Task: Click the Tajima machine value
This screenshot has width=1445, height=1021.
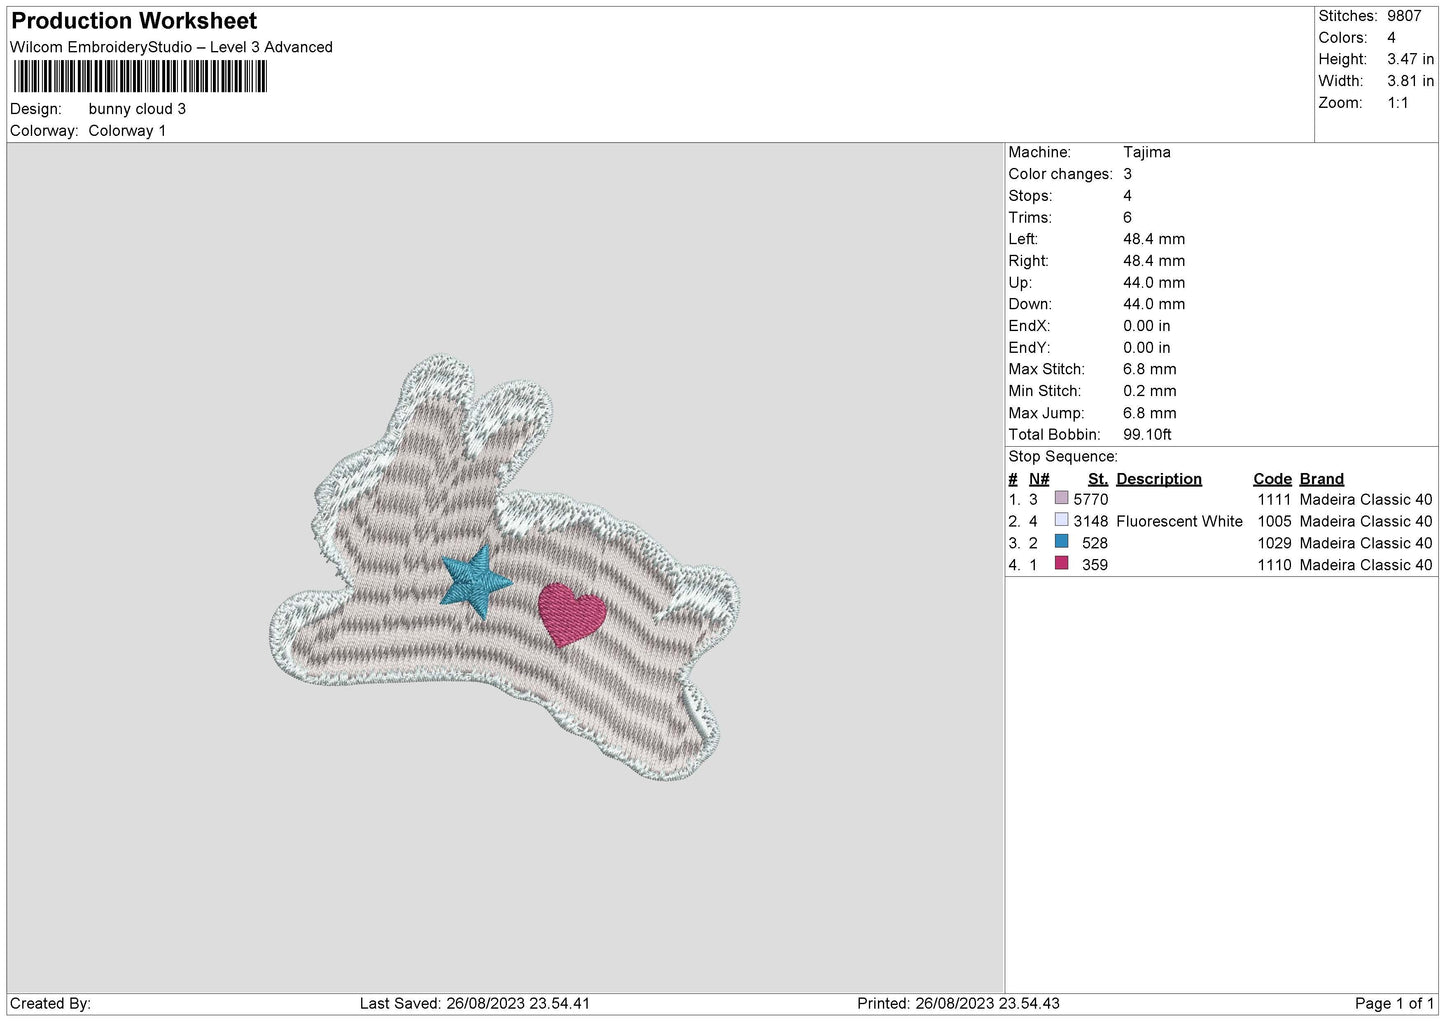Action: 1146,152
